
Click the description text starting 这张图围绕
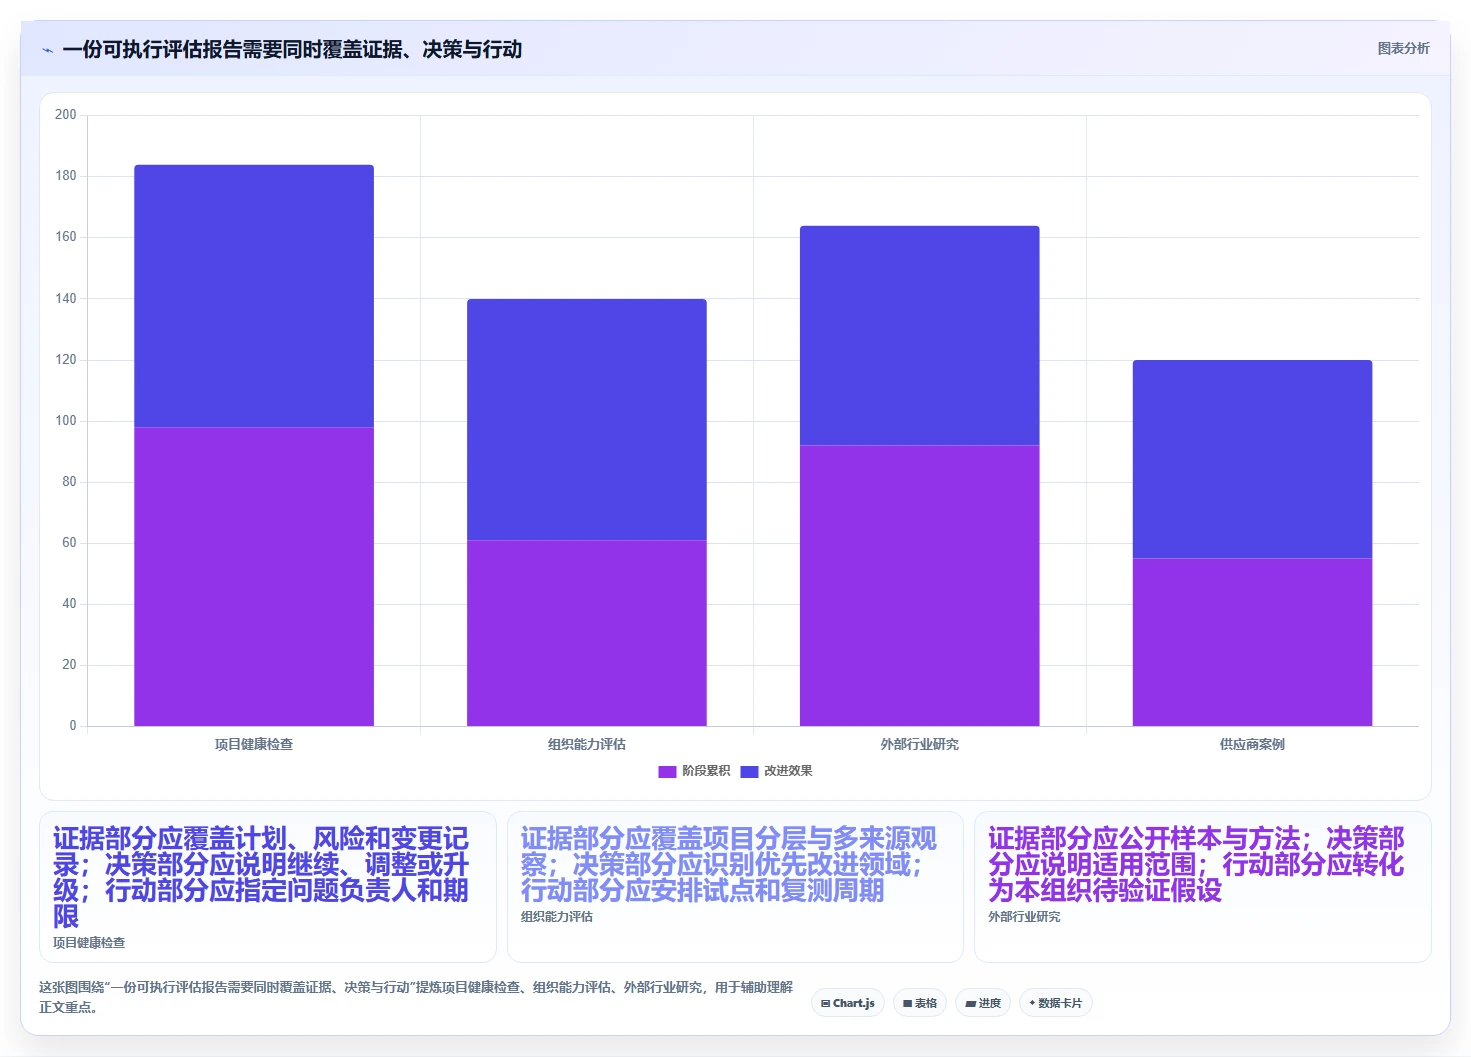416,997
